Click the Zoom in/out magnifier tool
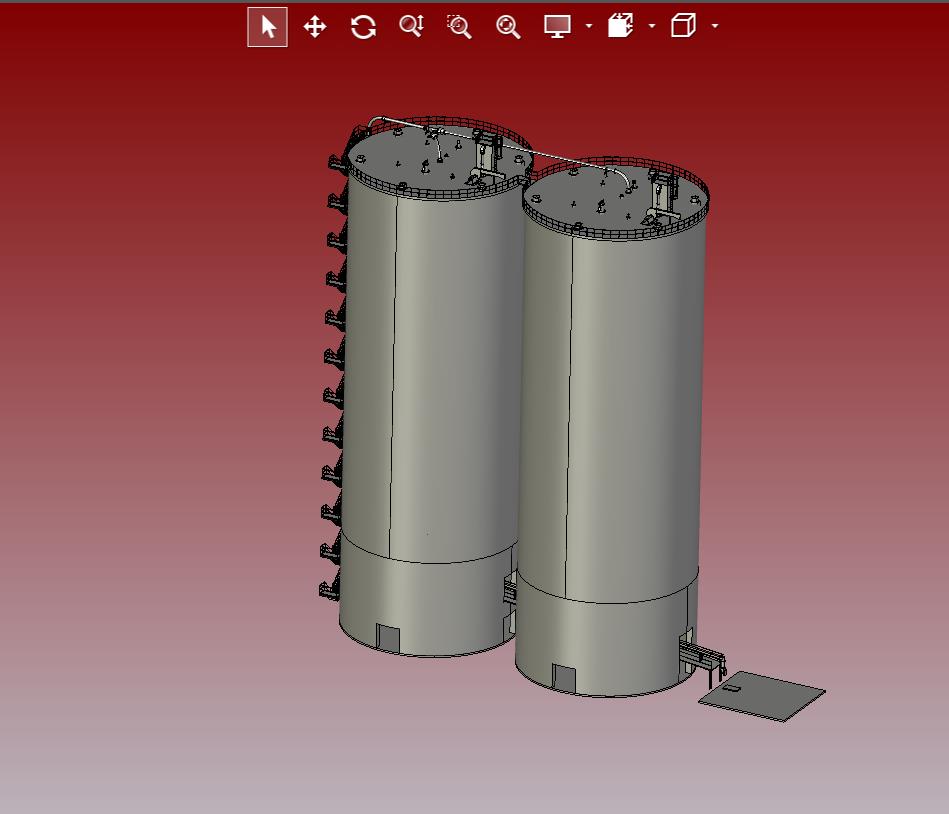The height and width of the screenshot is (814, 949). point(411,27)
